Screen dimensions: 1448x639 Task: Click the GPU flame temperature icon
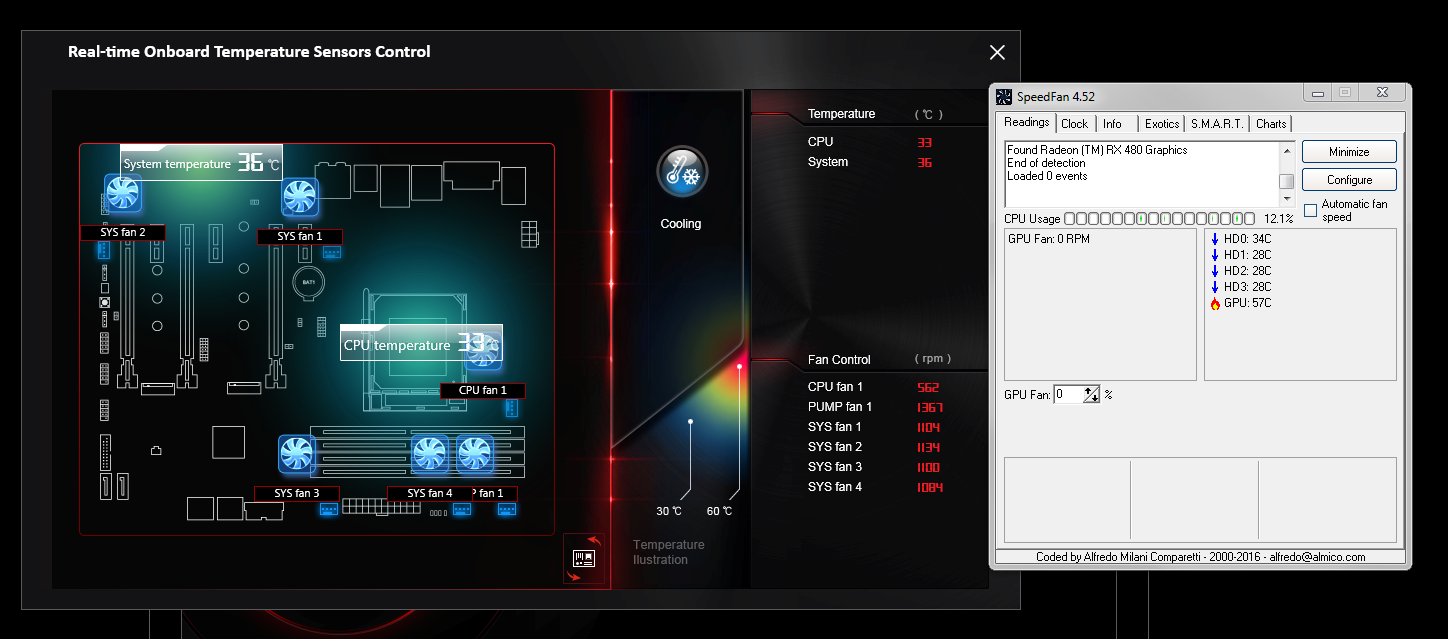pos(1215,303)
